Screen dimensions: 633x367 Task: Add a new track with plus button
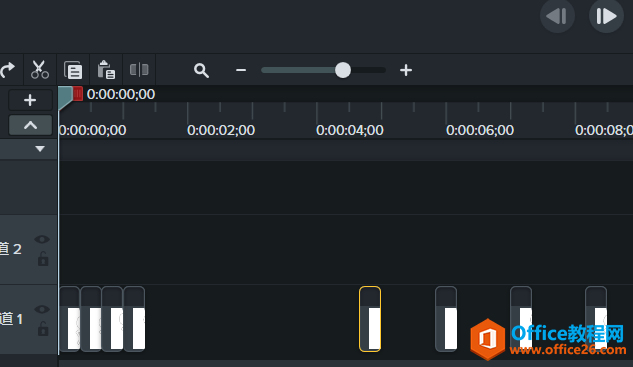pos(30,100)
